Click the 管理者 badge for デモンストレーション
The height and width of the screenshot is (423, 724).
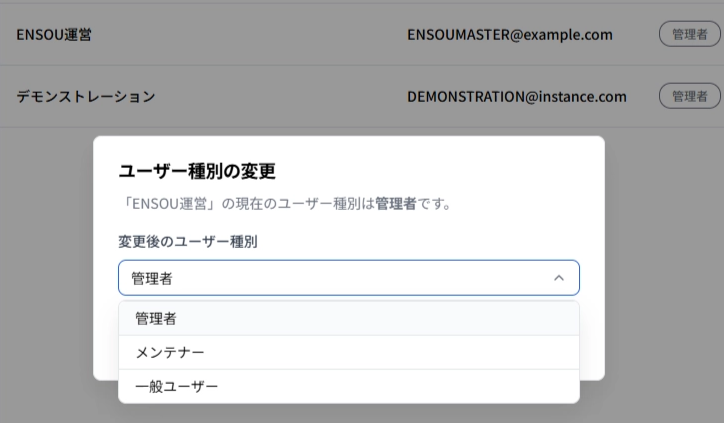pyautogui.click(x=689, y=96)
